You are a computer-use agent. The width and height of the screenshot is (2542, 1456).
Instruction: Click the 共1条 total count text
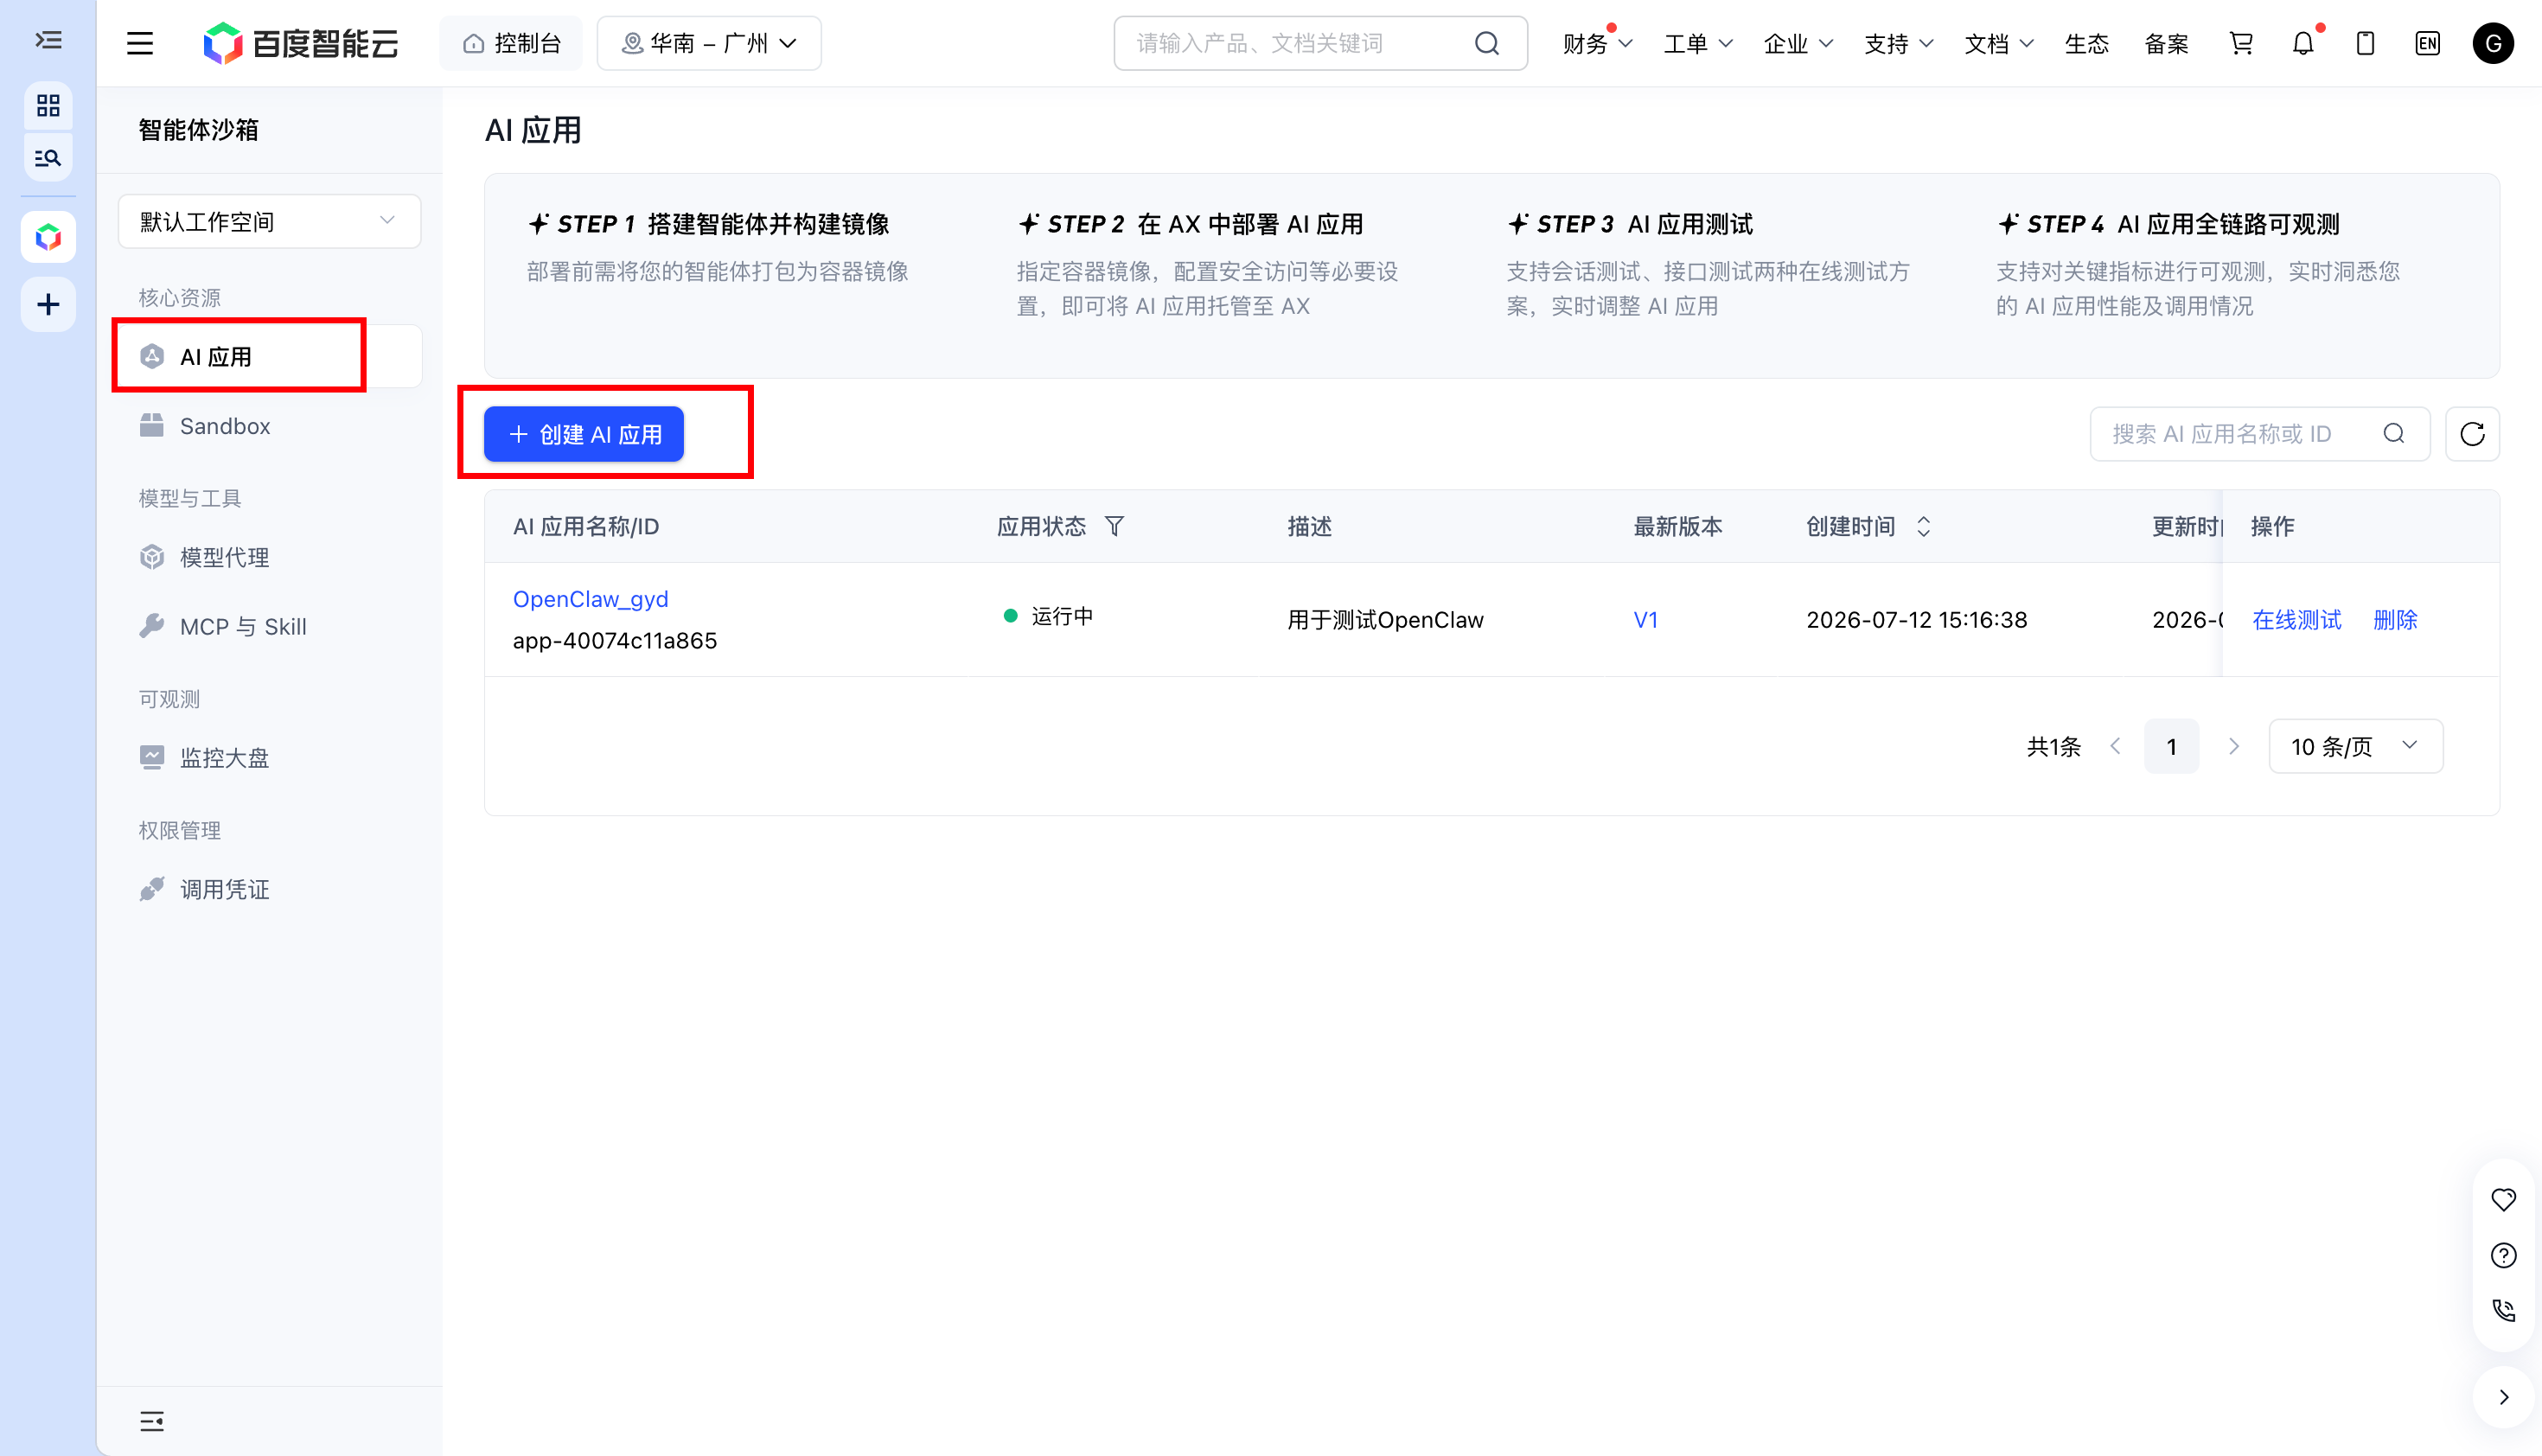pyautogui.click(x=2053, y=746)
